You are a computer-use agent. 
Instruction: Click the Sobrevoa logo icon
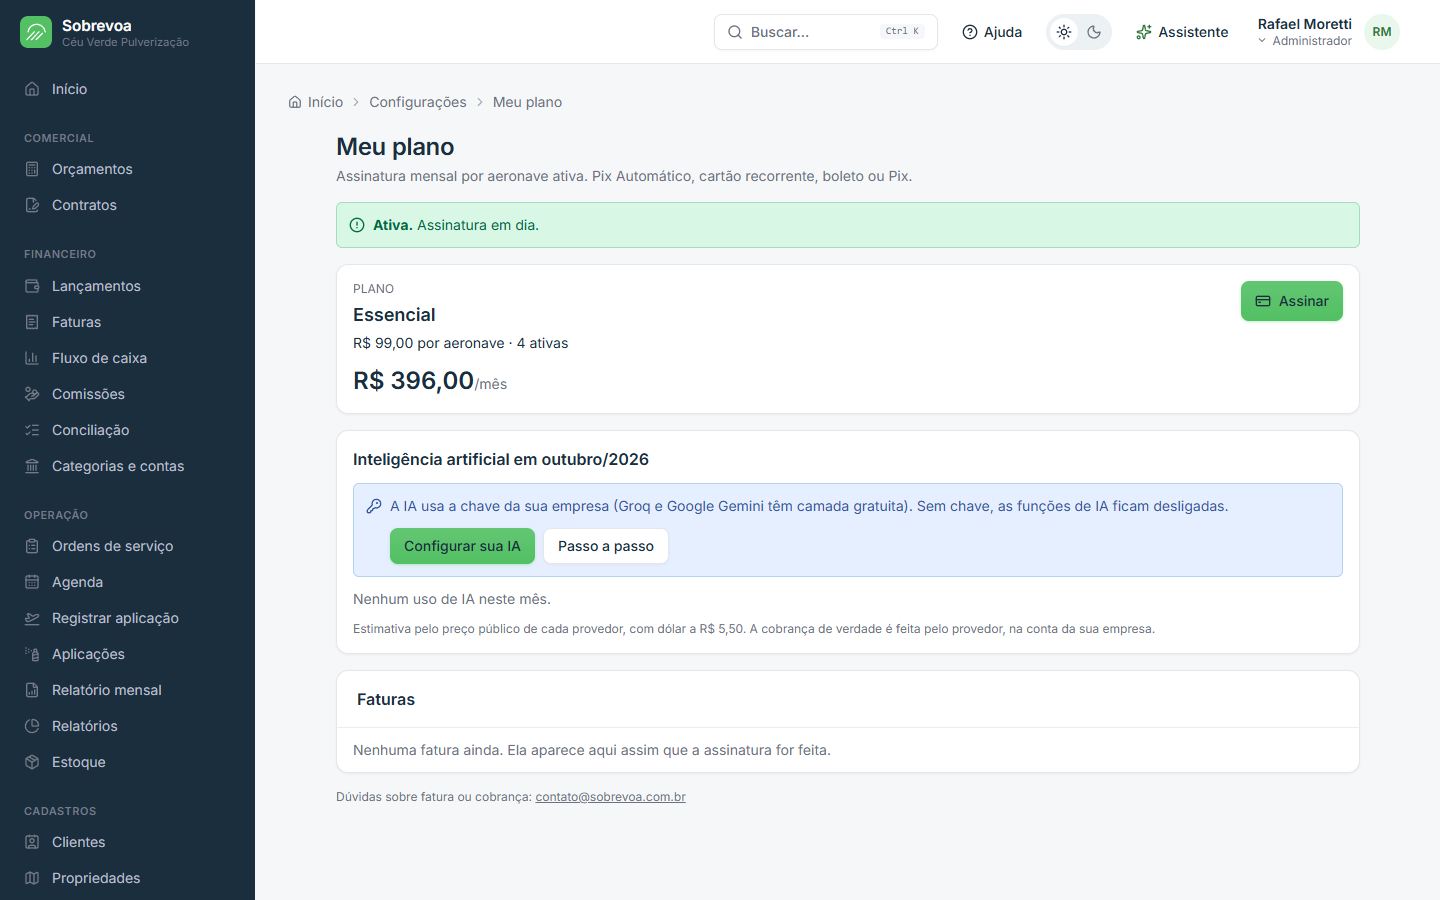pos(36,32)
